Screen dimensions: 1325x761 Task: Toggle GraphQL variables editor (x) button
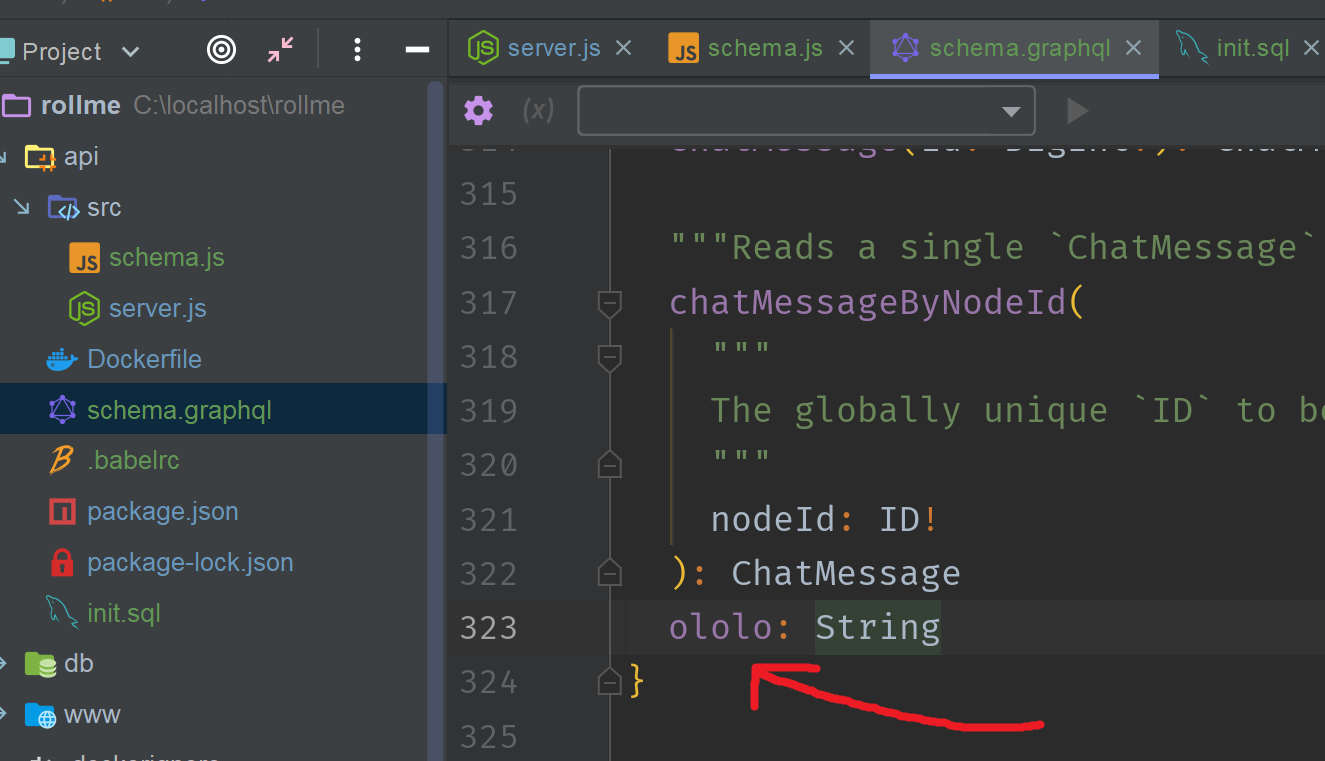538,110
